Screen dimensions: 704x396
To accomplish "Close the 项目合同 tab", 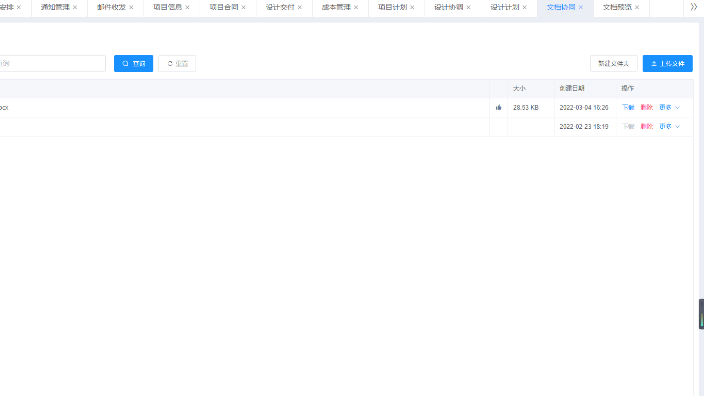I will click(x=243, y=7).
